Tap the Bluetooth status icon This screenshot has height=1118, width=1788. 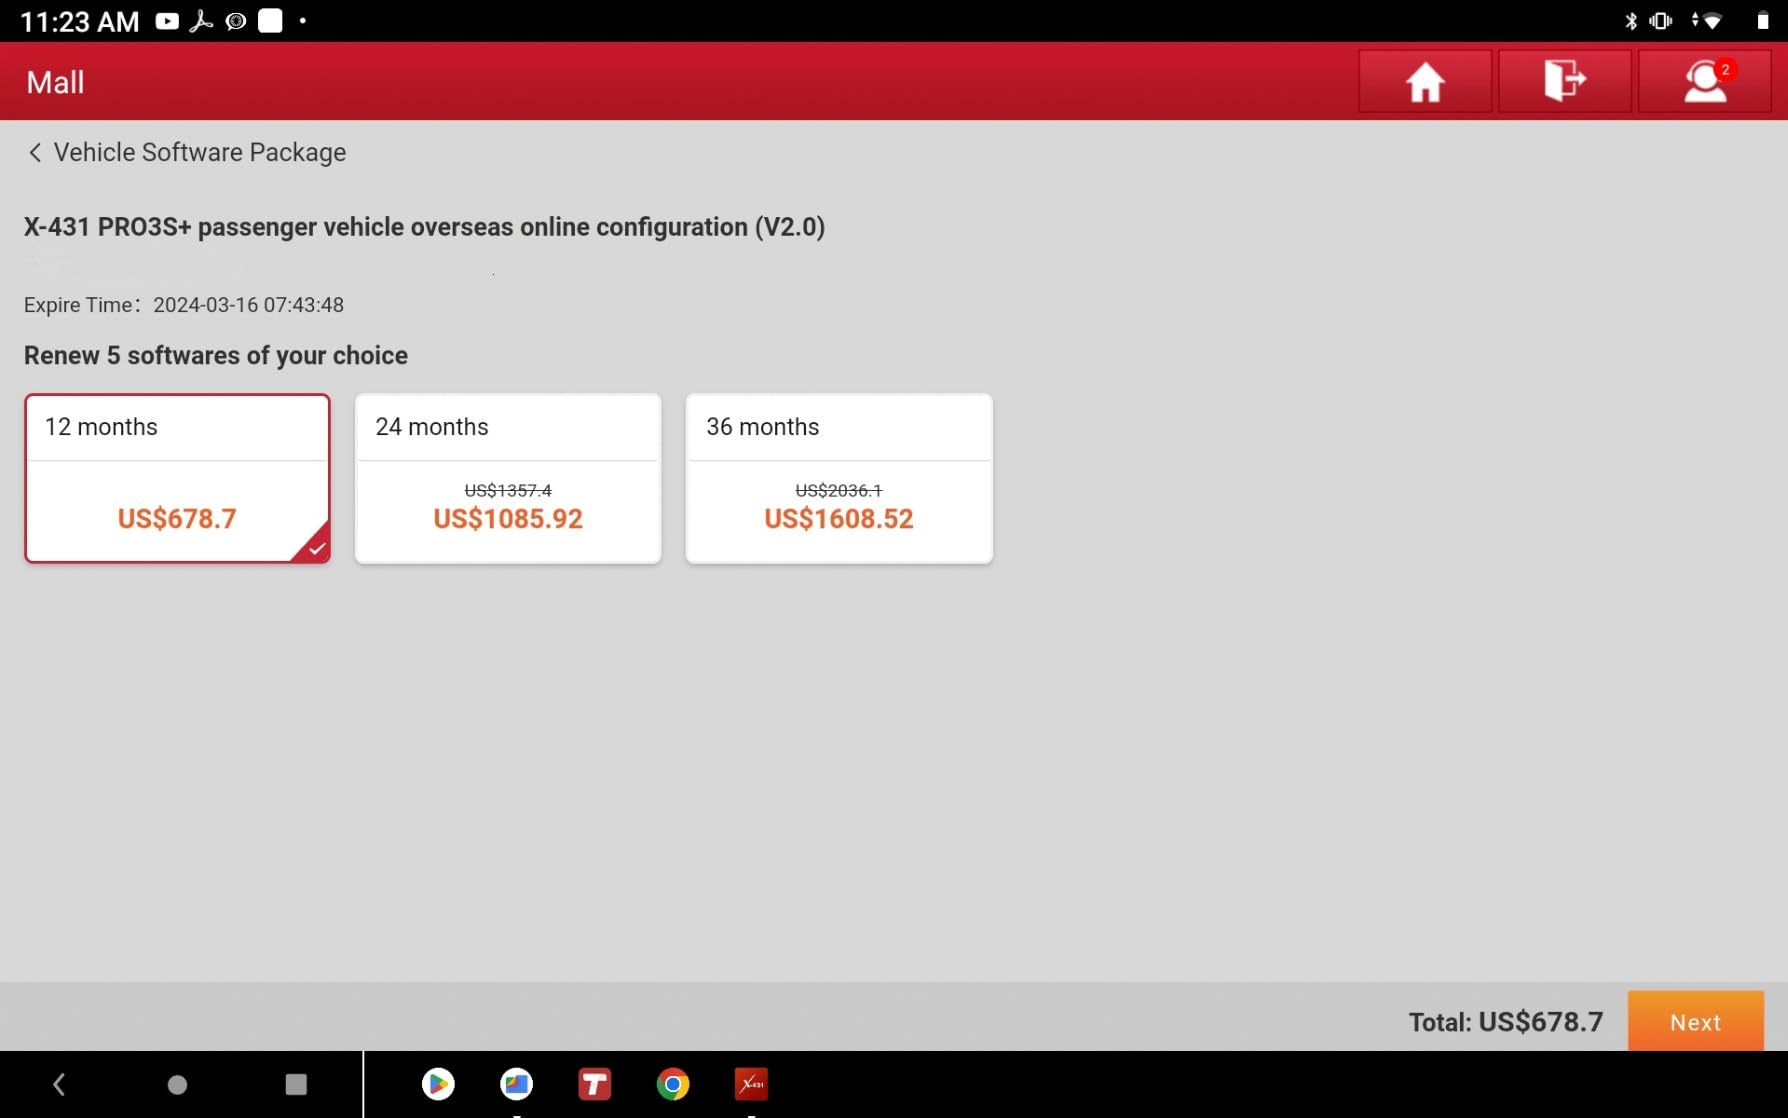1631,21
